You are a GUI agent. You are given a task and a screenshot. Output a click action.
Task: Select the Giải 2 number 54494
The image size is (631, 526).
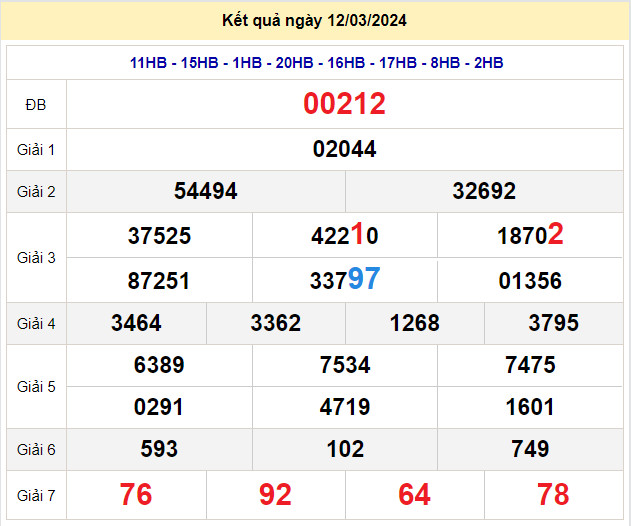[206, 191]
